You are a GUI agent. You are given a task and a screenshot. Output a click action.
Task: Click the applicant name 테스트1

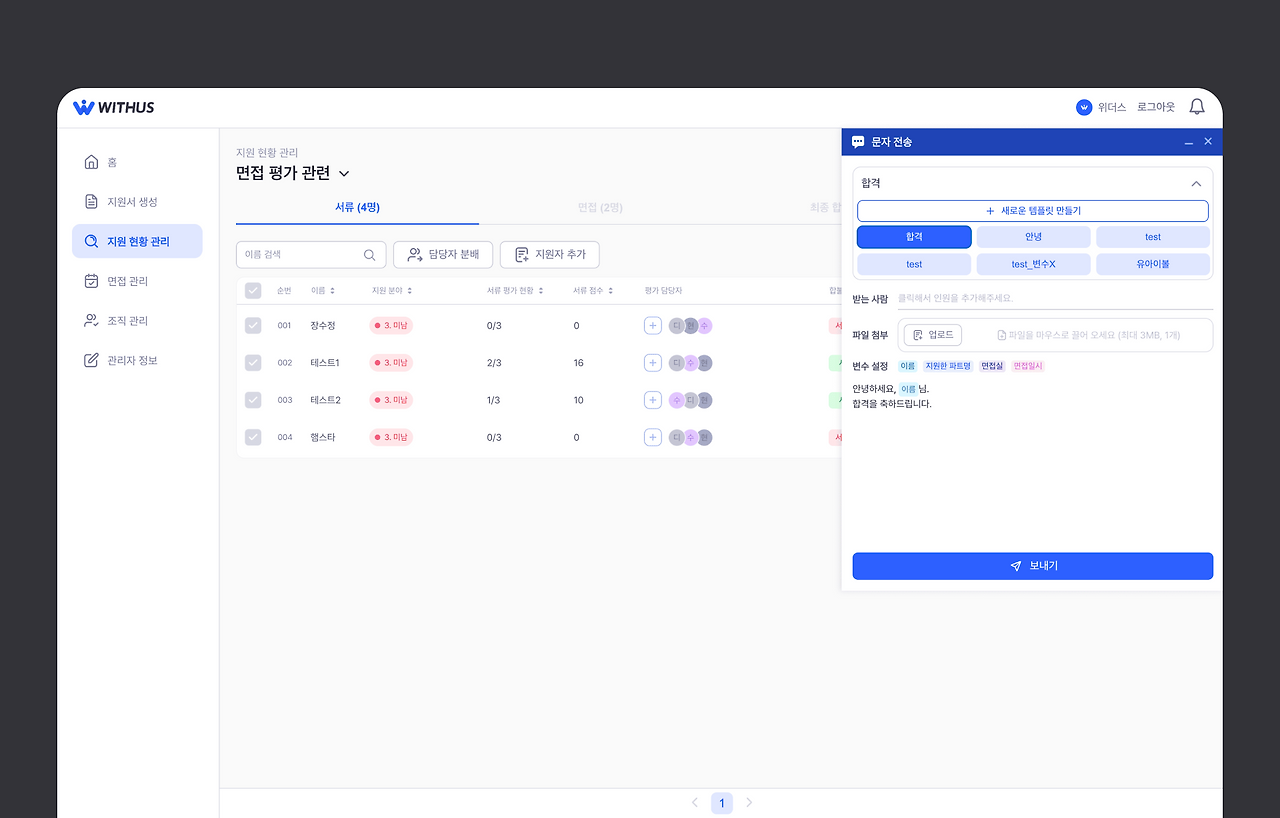click(x=325, y=363)
